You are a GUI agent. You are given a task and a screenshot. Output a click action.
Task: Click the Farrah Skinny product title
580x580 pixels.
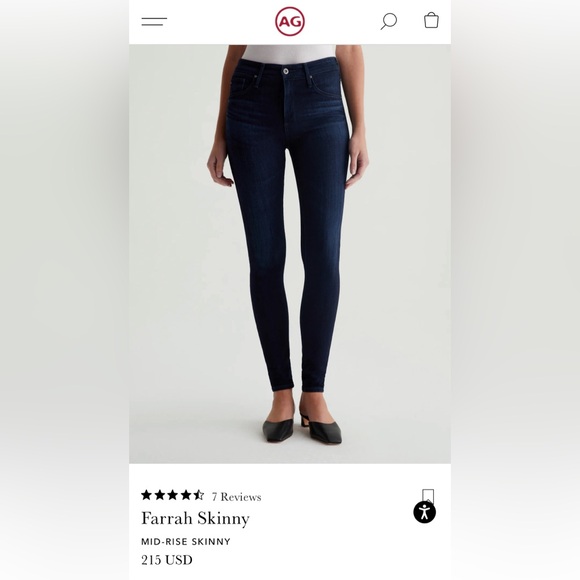pos(195,519)
